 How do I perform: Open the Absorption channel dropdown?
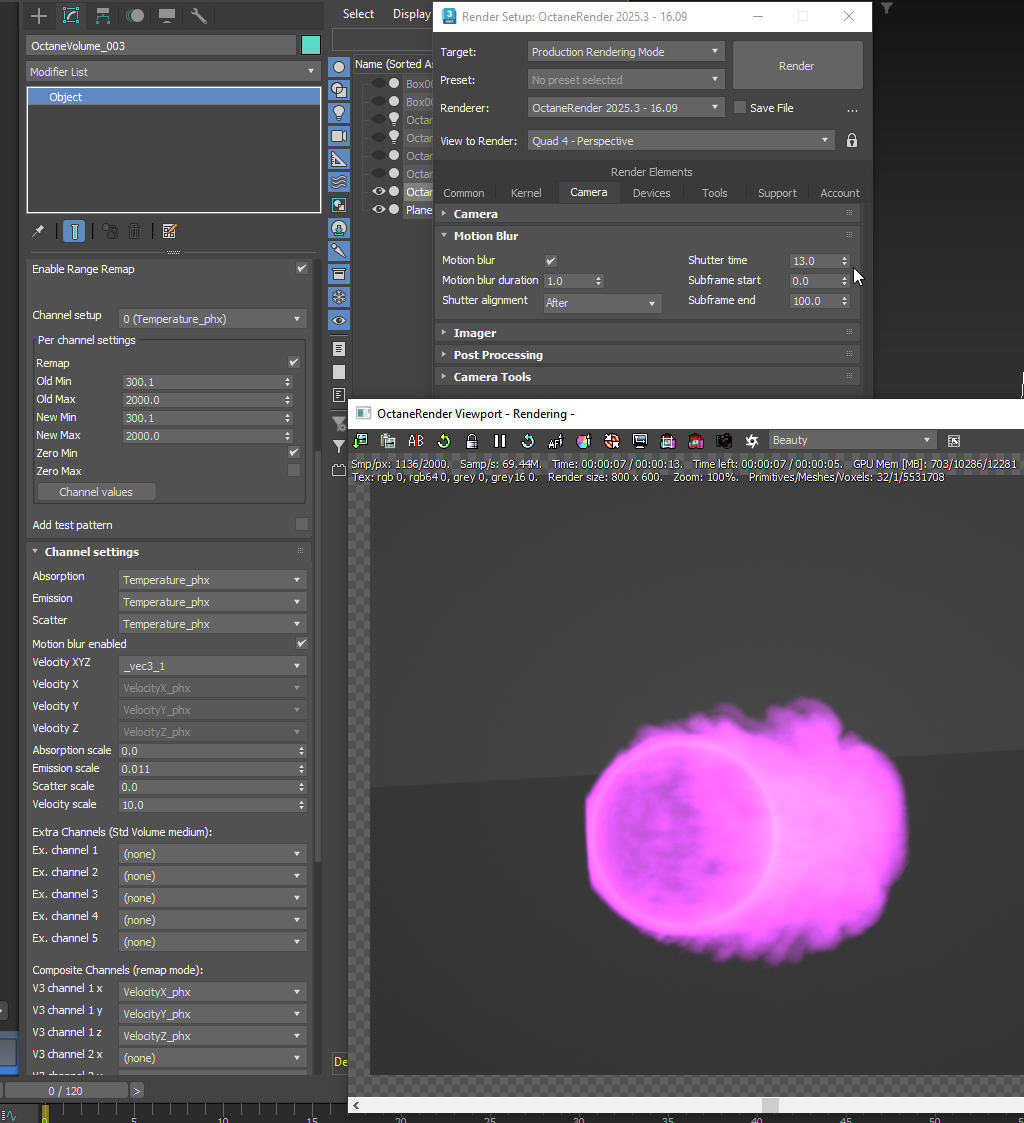tap(213, 579)
